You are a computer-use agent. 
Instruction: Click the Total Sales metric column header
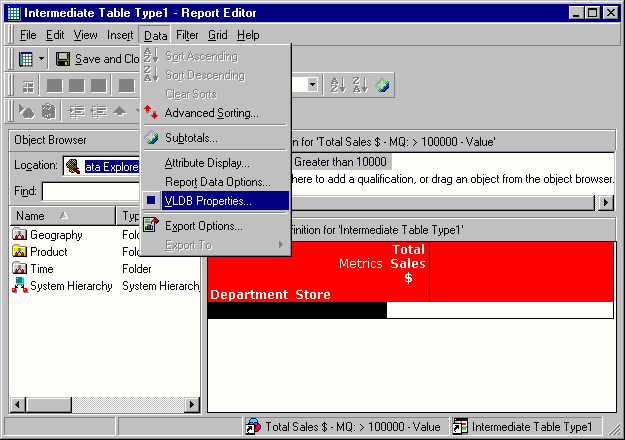[x=408, y=263]
